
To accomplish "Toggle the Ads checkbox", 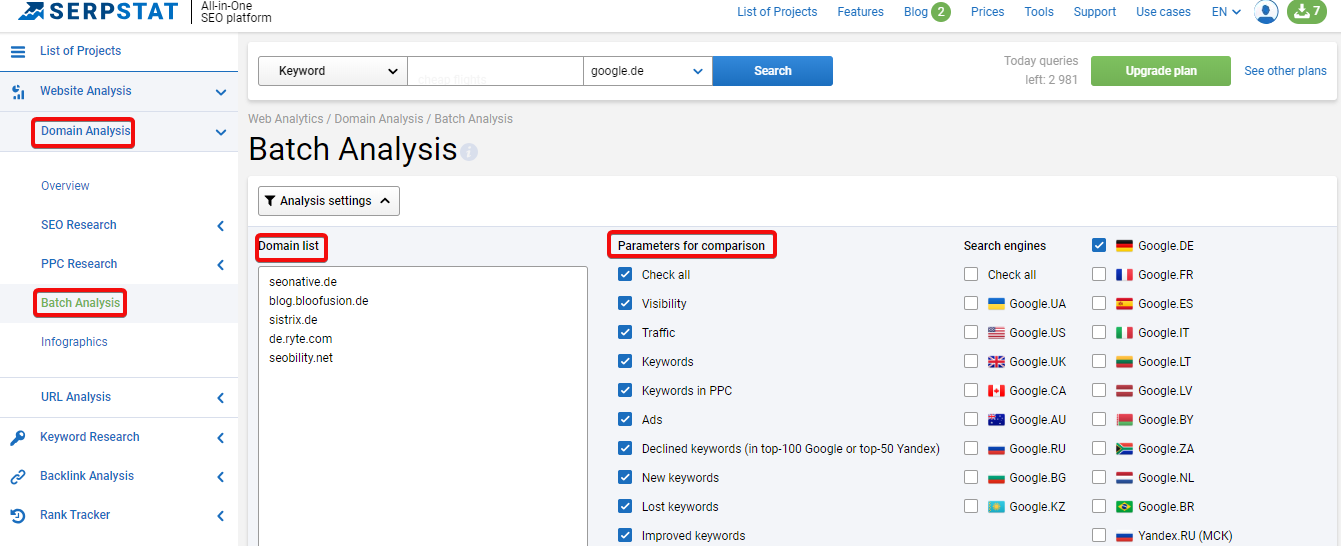I will point(625,420).
